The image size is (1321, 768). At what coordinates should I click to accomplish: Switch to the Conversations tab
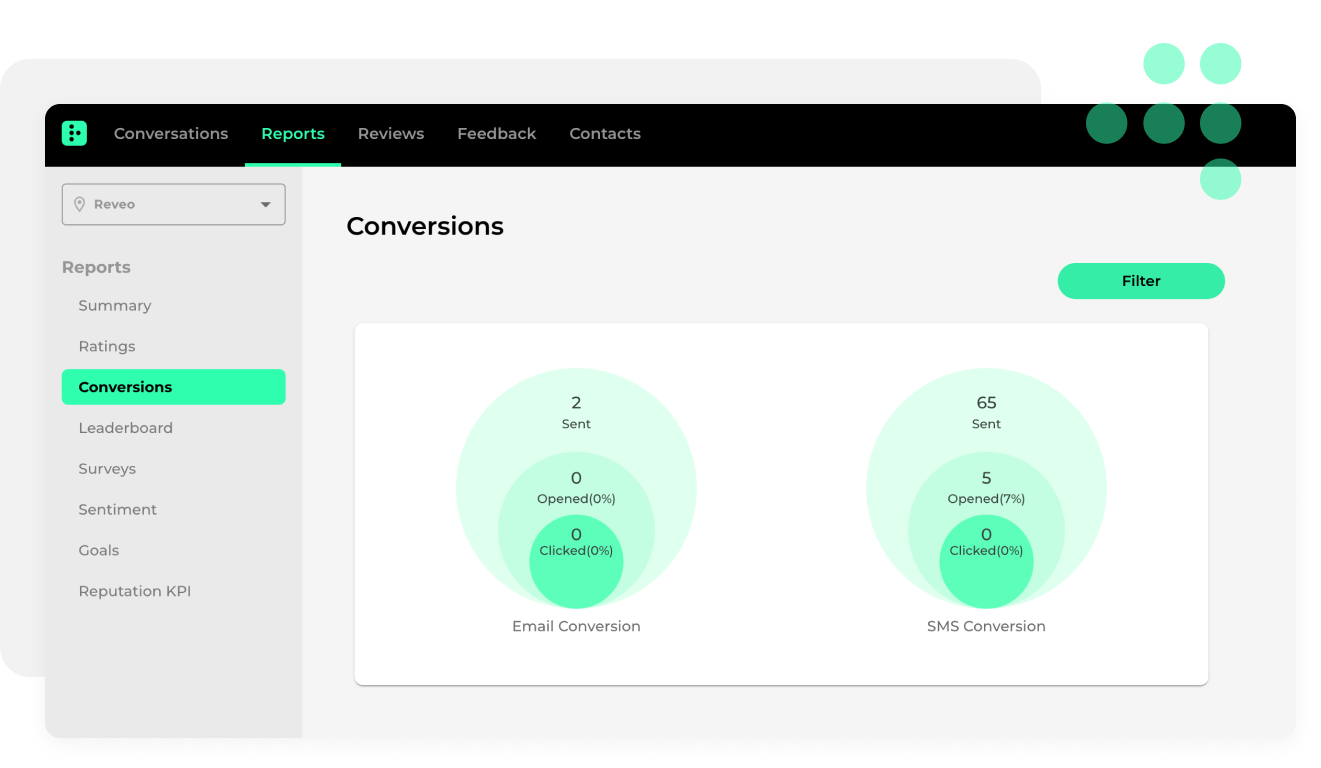(x=171, y=133)
